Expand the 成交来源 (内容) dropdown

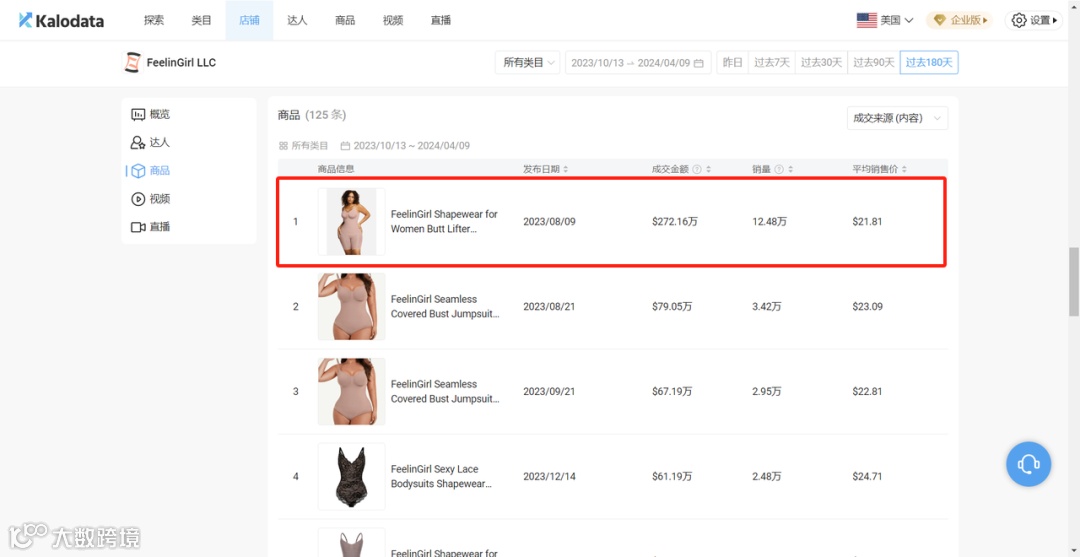pos(897,118)
